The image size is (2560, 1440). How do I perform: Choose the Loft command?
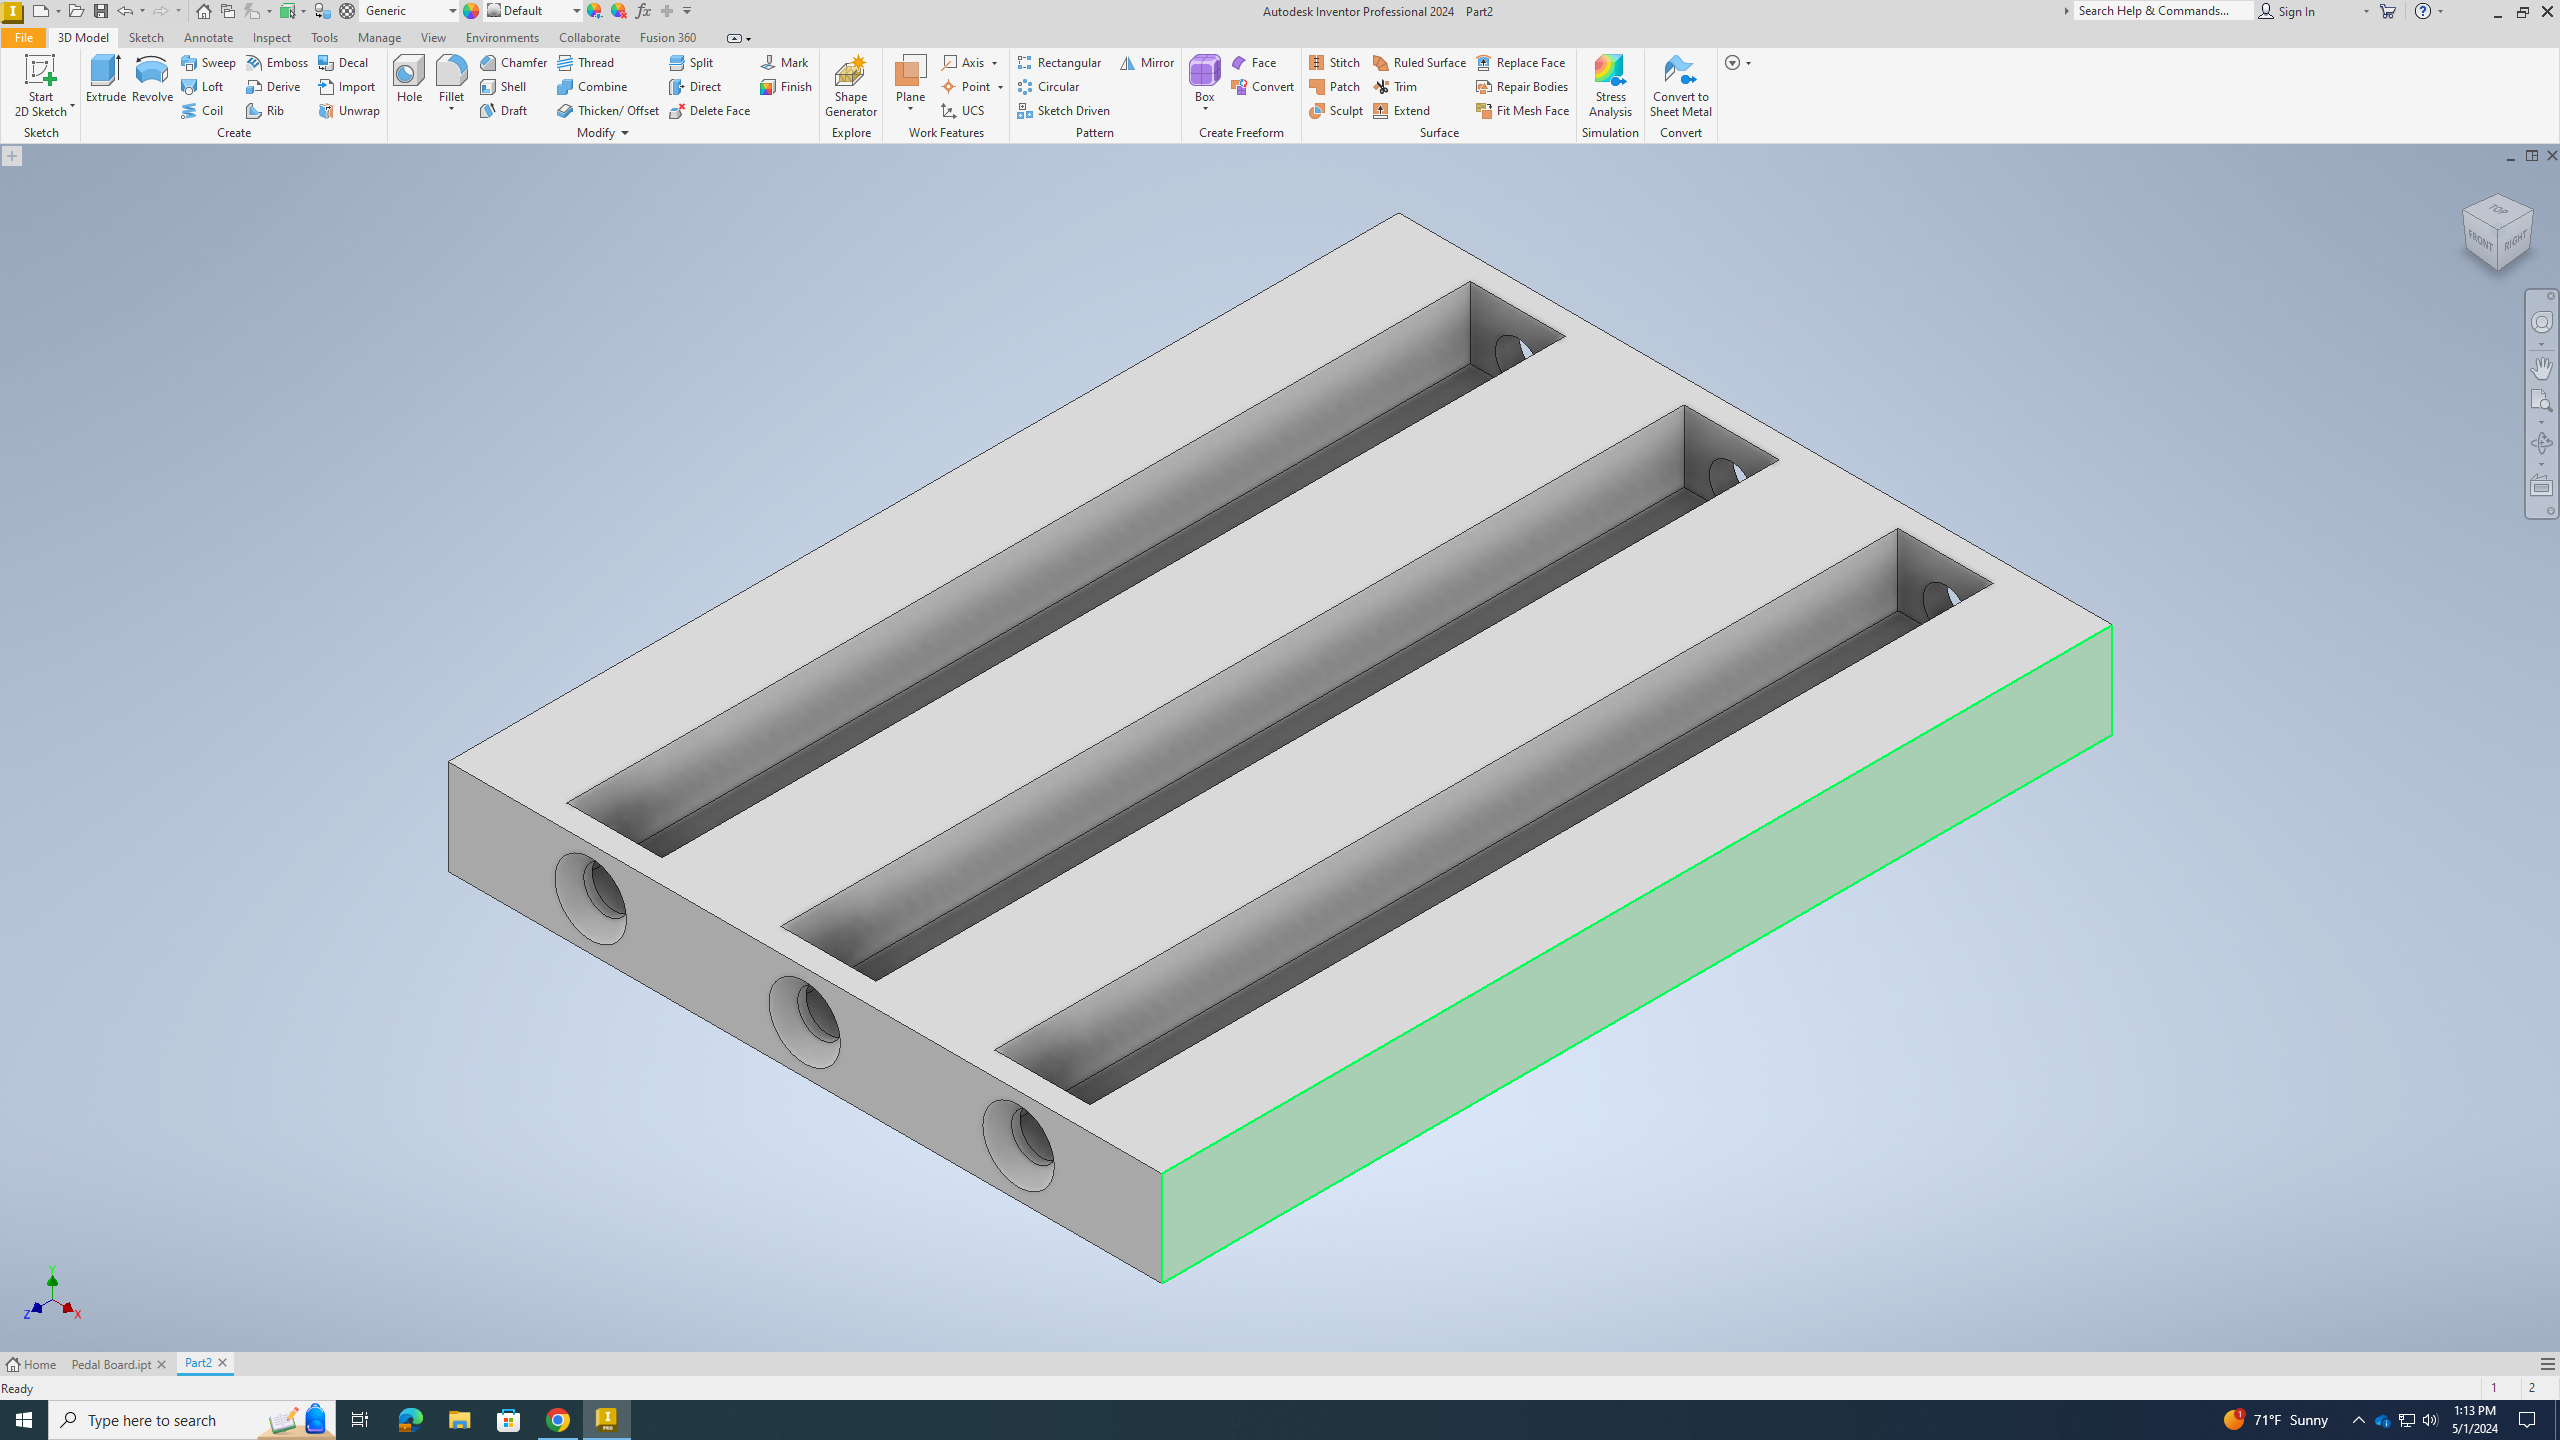click(202, 86)
